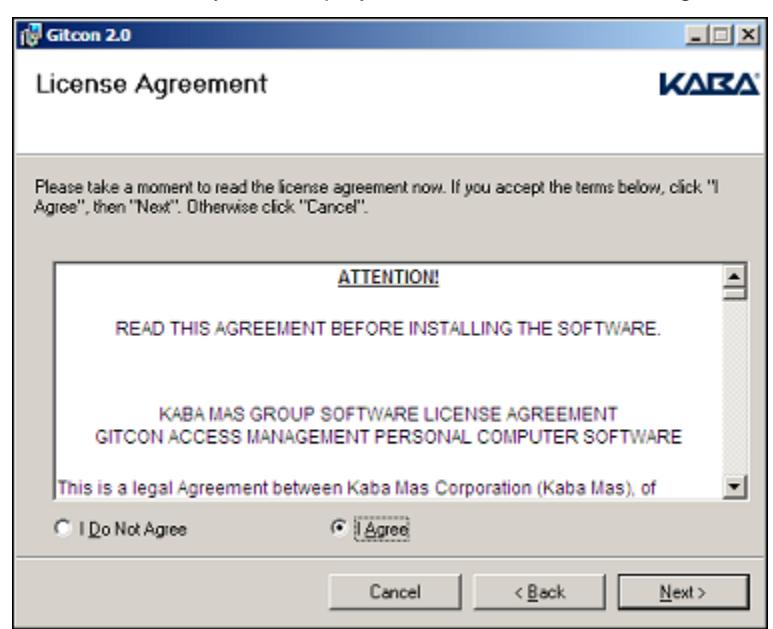
Task: Proceed with the Next button
Action: point(684,592)
